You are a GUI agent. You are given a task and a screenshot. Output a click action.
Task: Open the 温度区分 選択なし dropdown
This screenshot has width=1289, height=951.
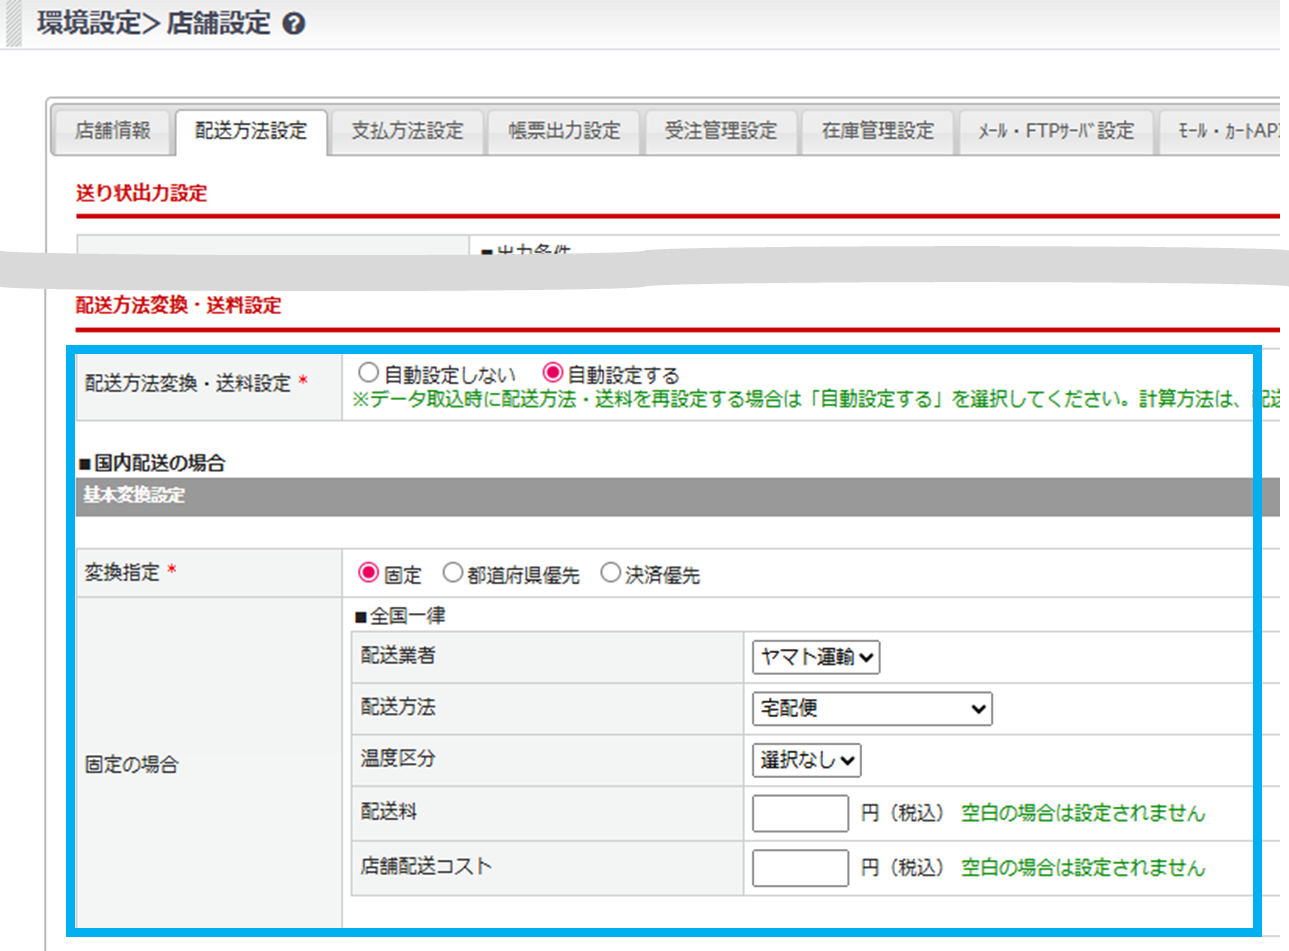coord(806,760)
